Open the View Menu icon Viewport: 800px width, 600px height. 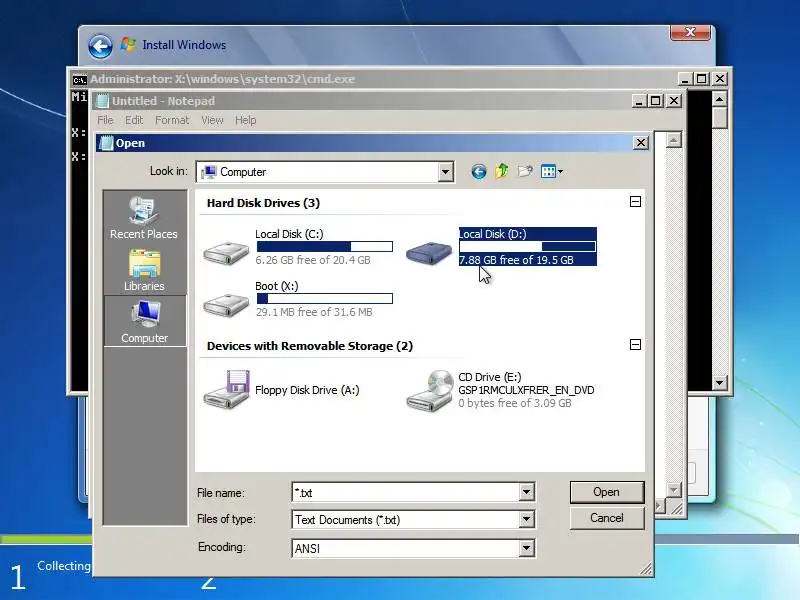[548, 171]
